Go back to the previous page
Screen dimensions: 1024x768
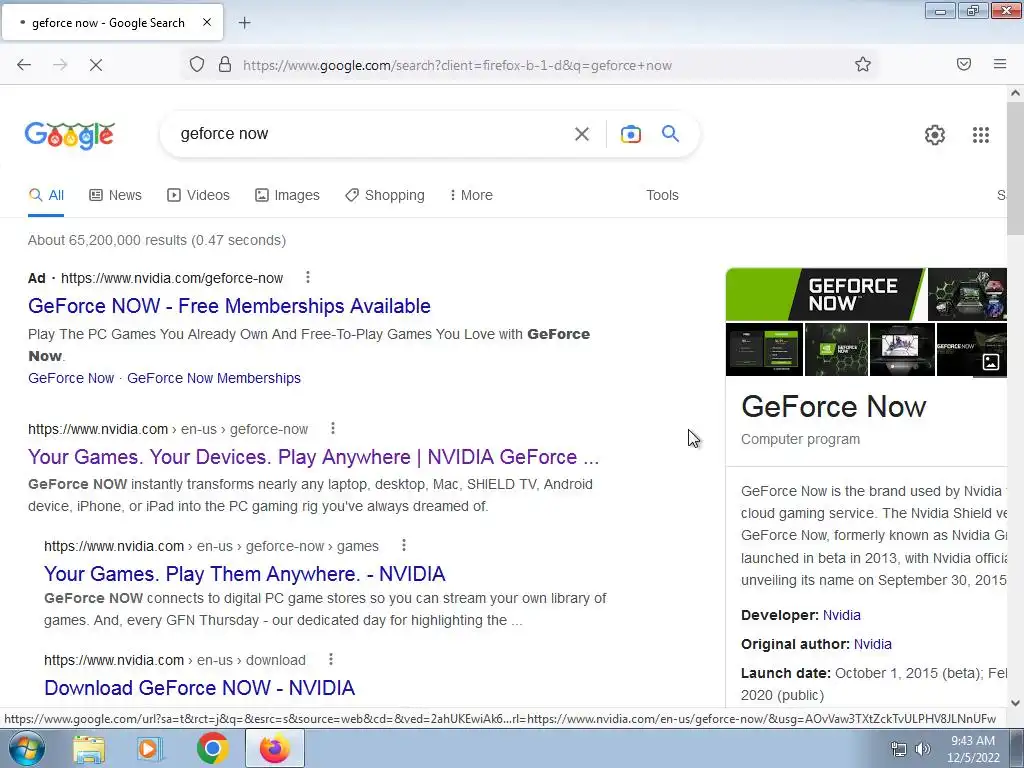click(24, 65)
